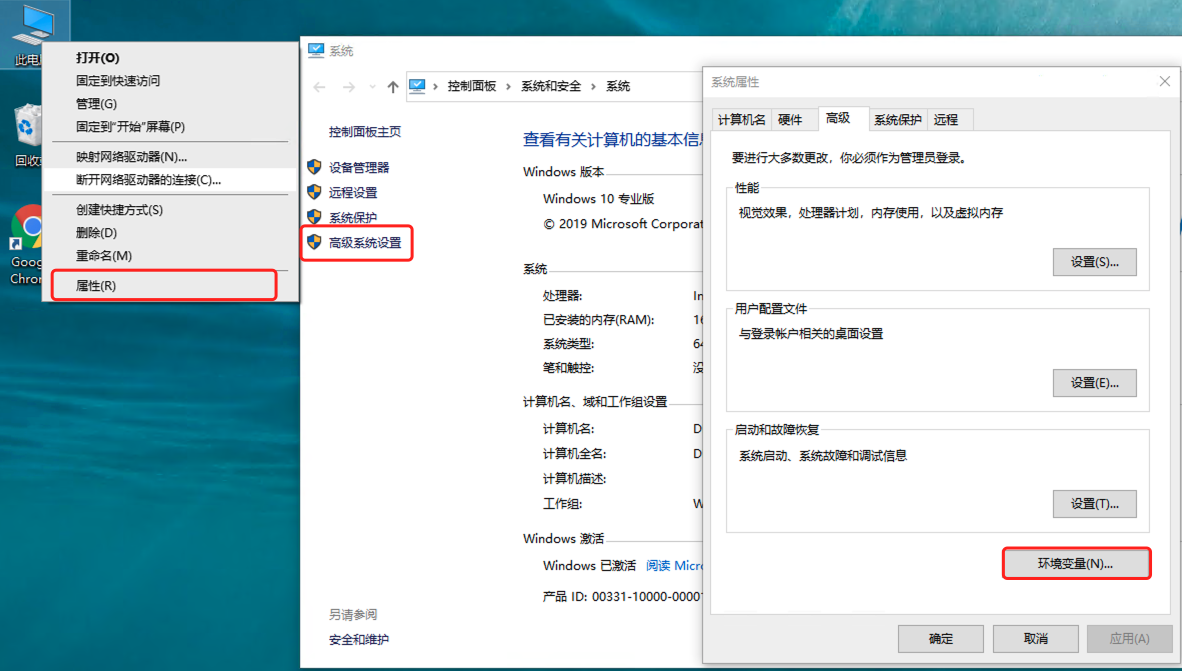Image resolution: width=1182 pixels, height=671 pixels.
Task: Click the 此电脑 desktop icon
Action: point(28,30)
